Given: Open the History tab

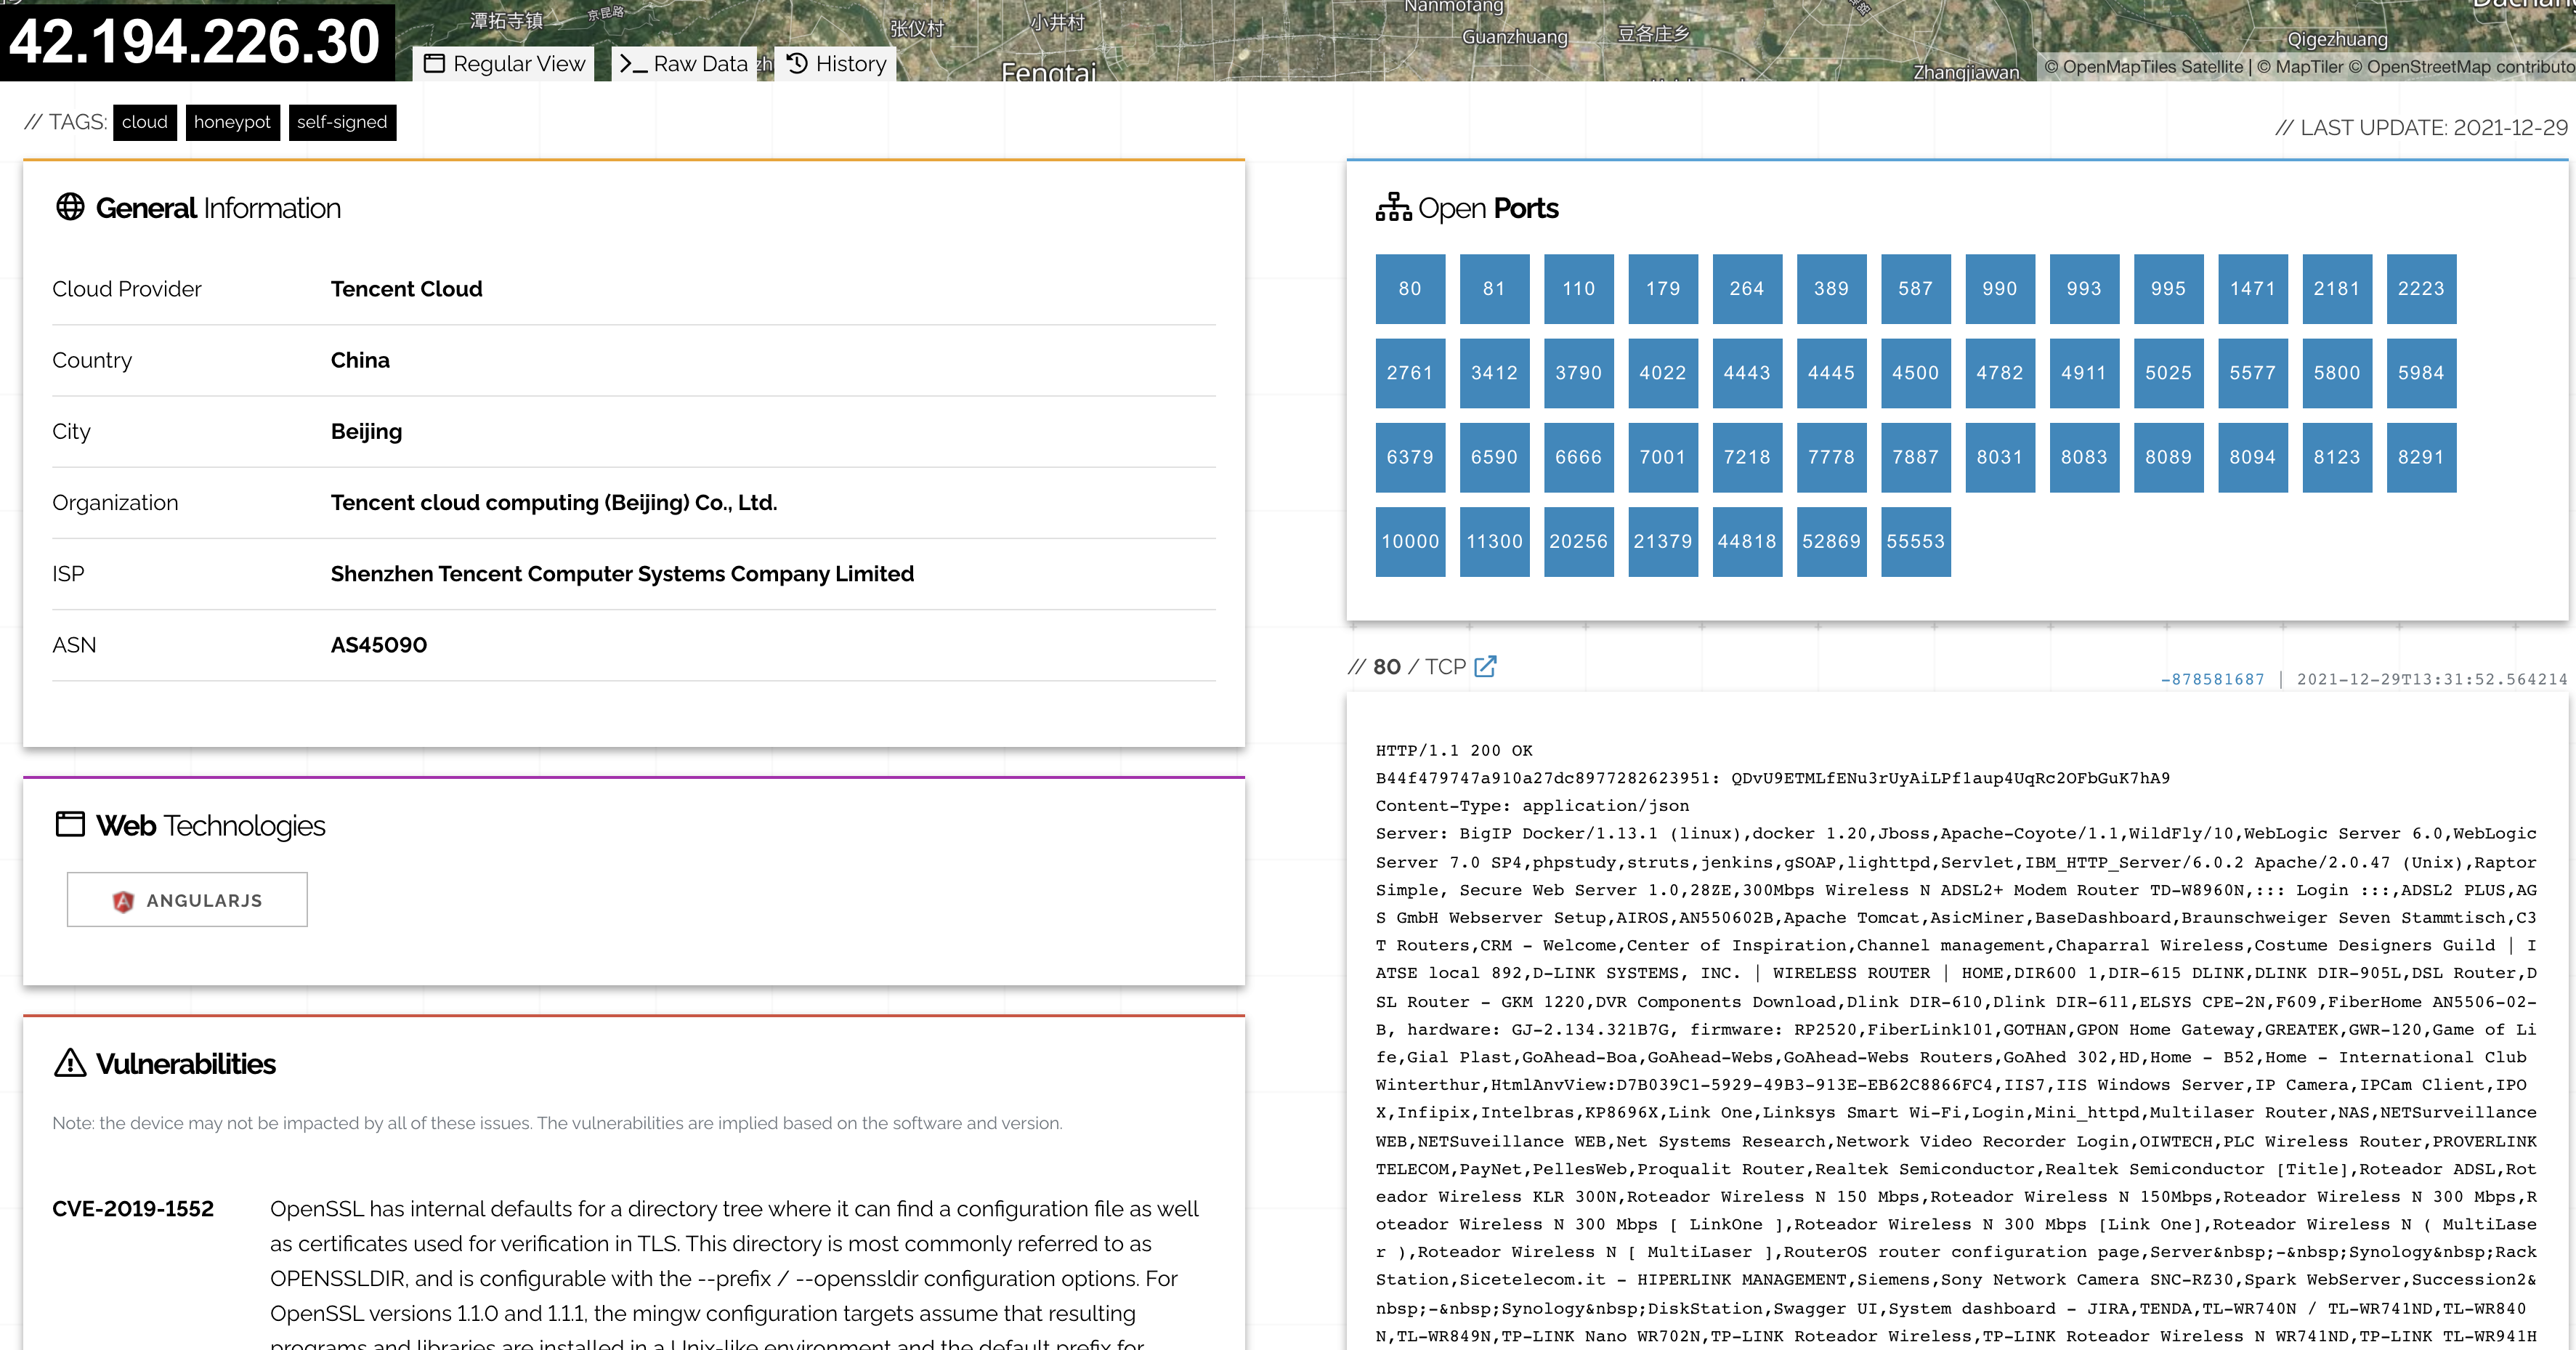Looking at the screenshot, I should point(850,64).
